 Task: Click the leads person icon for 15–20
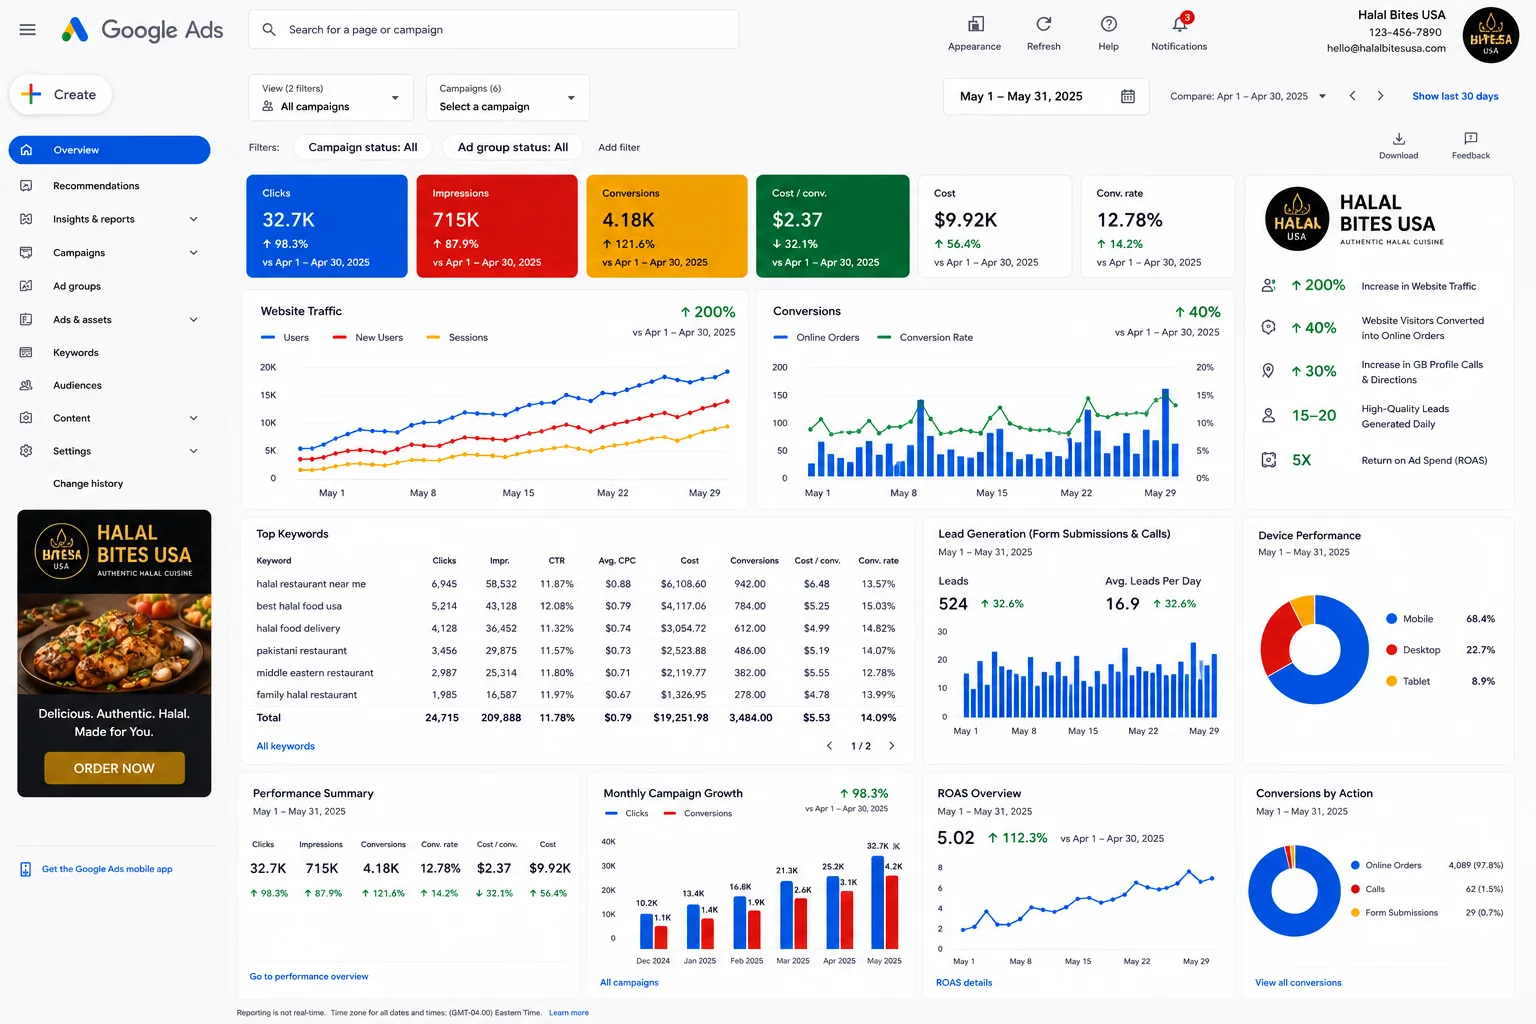(x=1268, y=415)
